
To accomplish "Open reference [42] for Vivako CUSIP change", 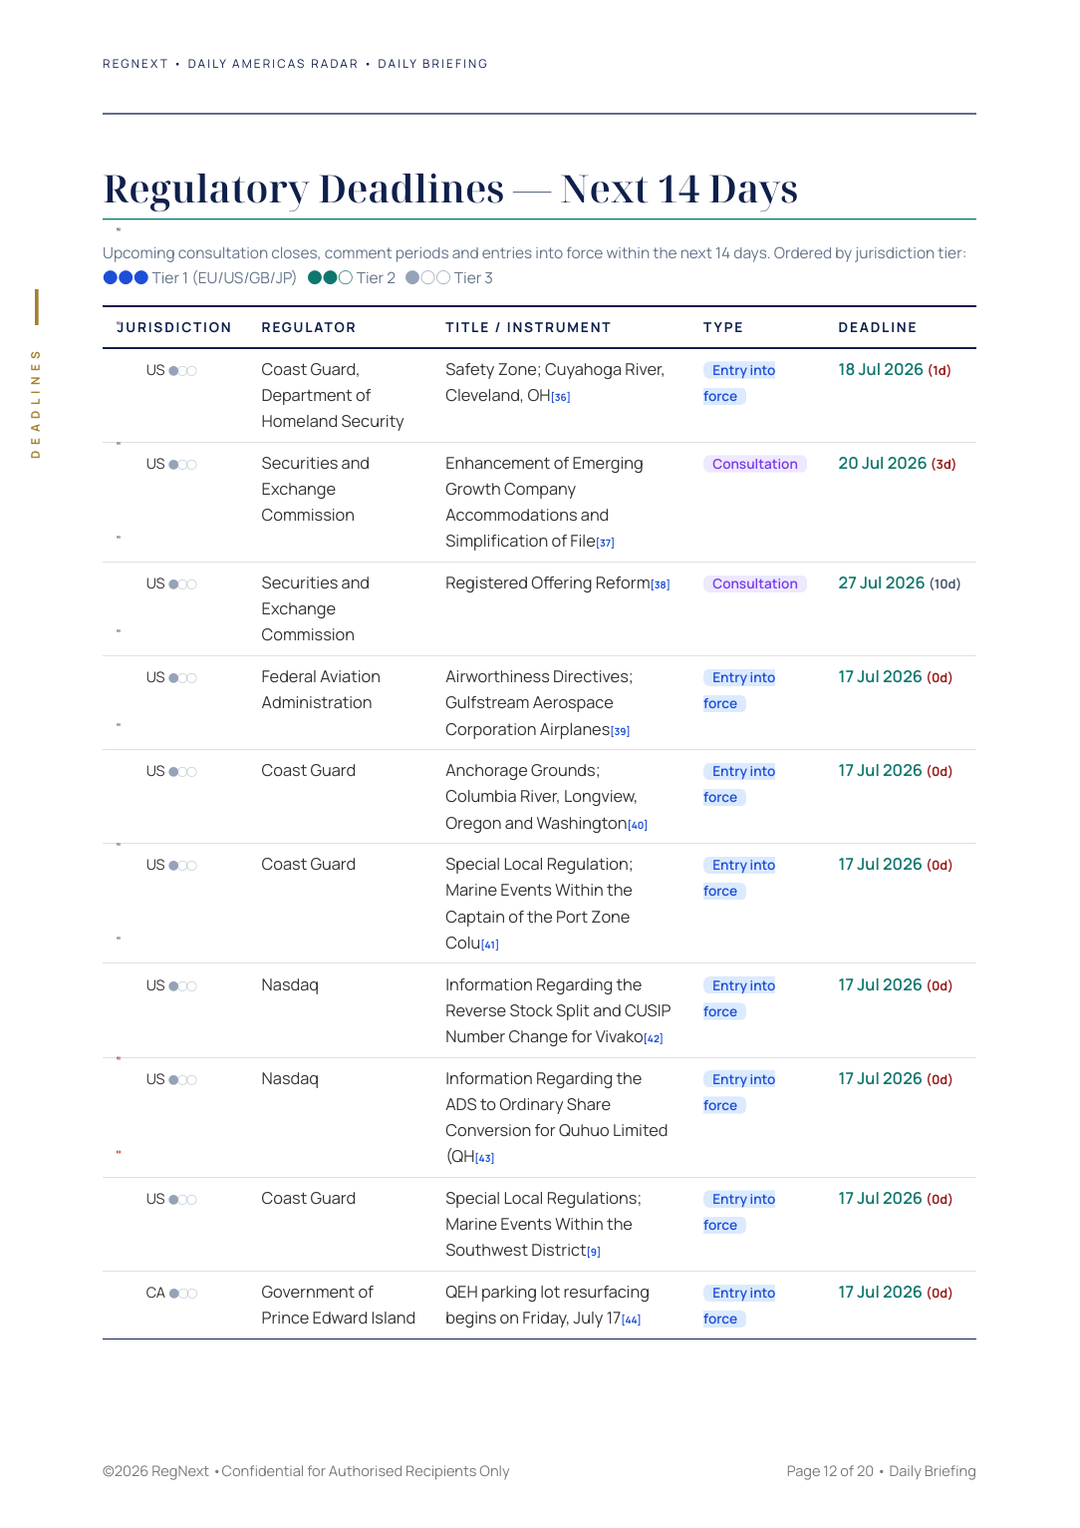I will (653, 1039).
